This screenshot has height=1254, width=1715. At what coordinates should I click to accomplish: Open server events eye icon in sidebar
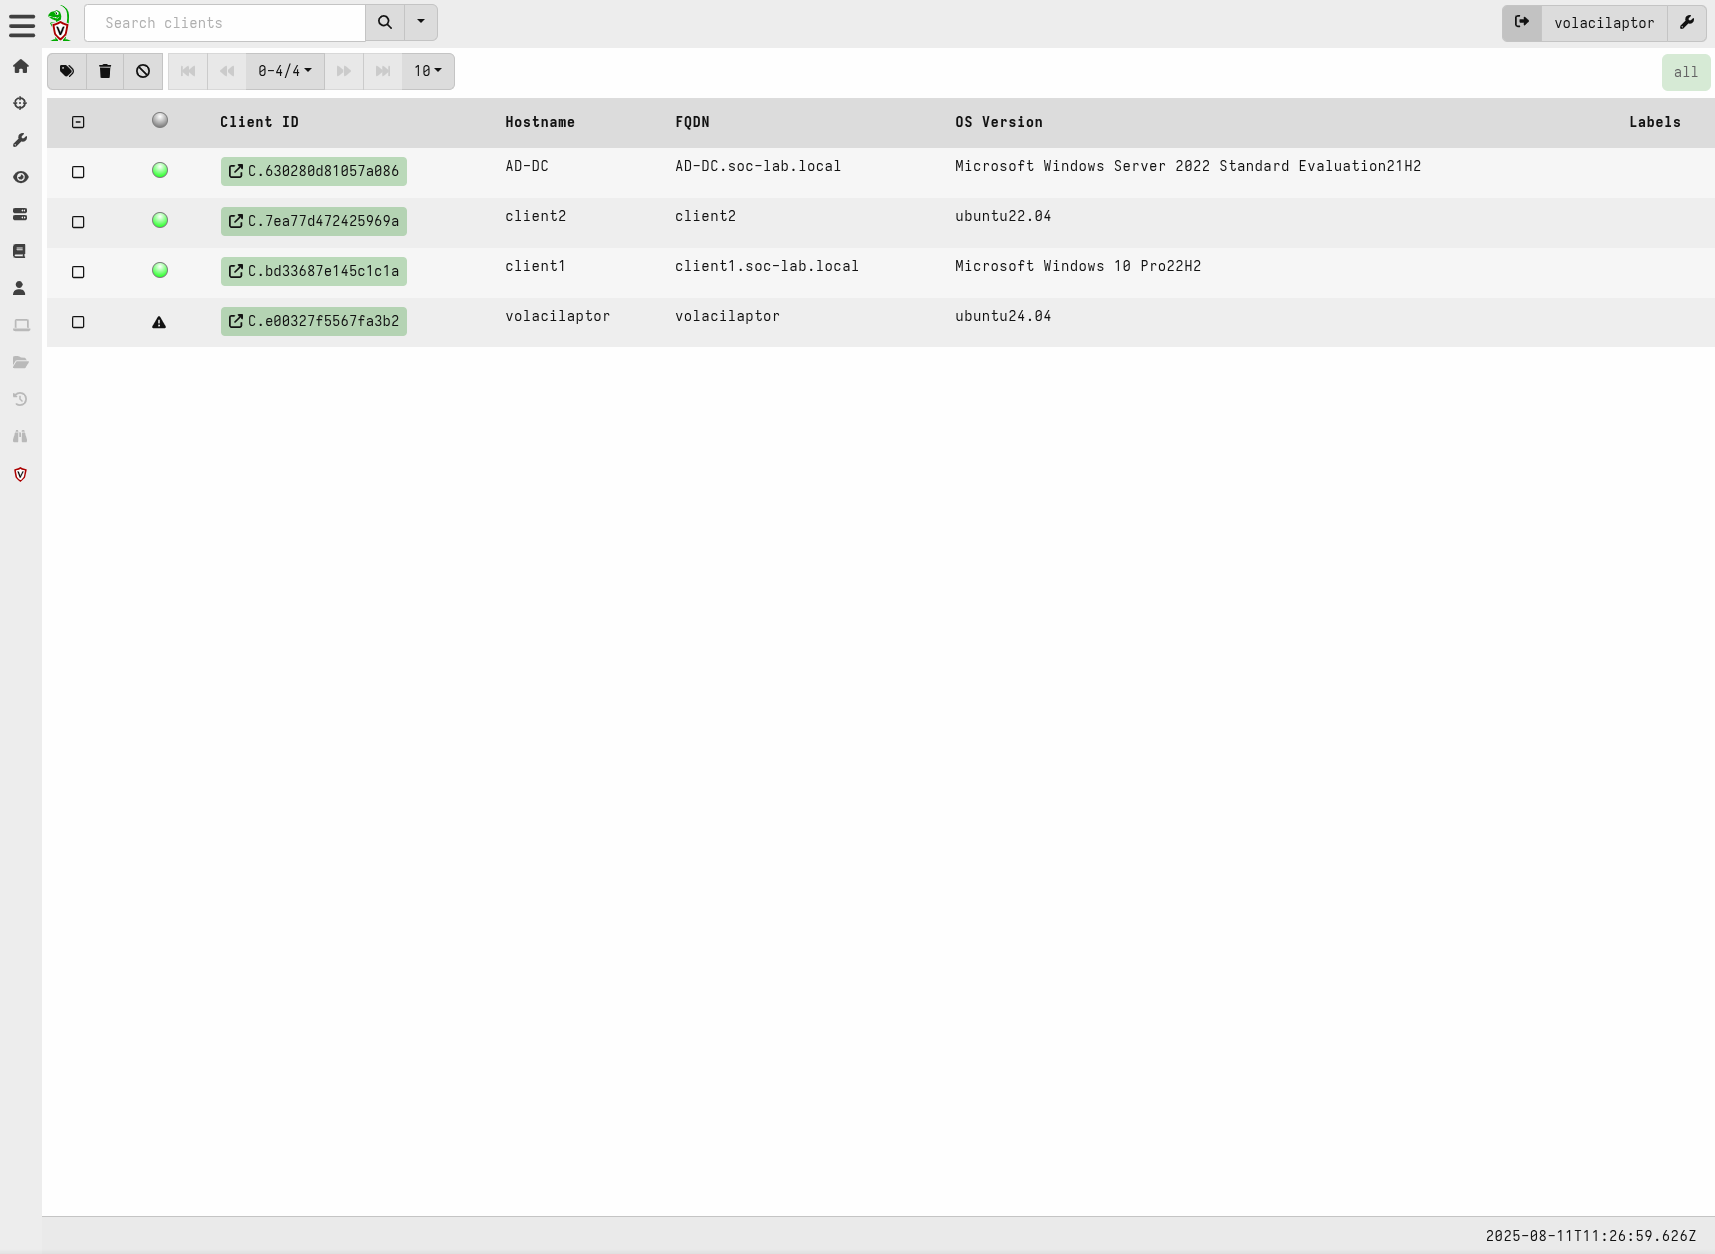coord(20,177)
